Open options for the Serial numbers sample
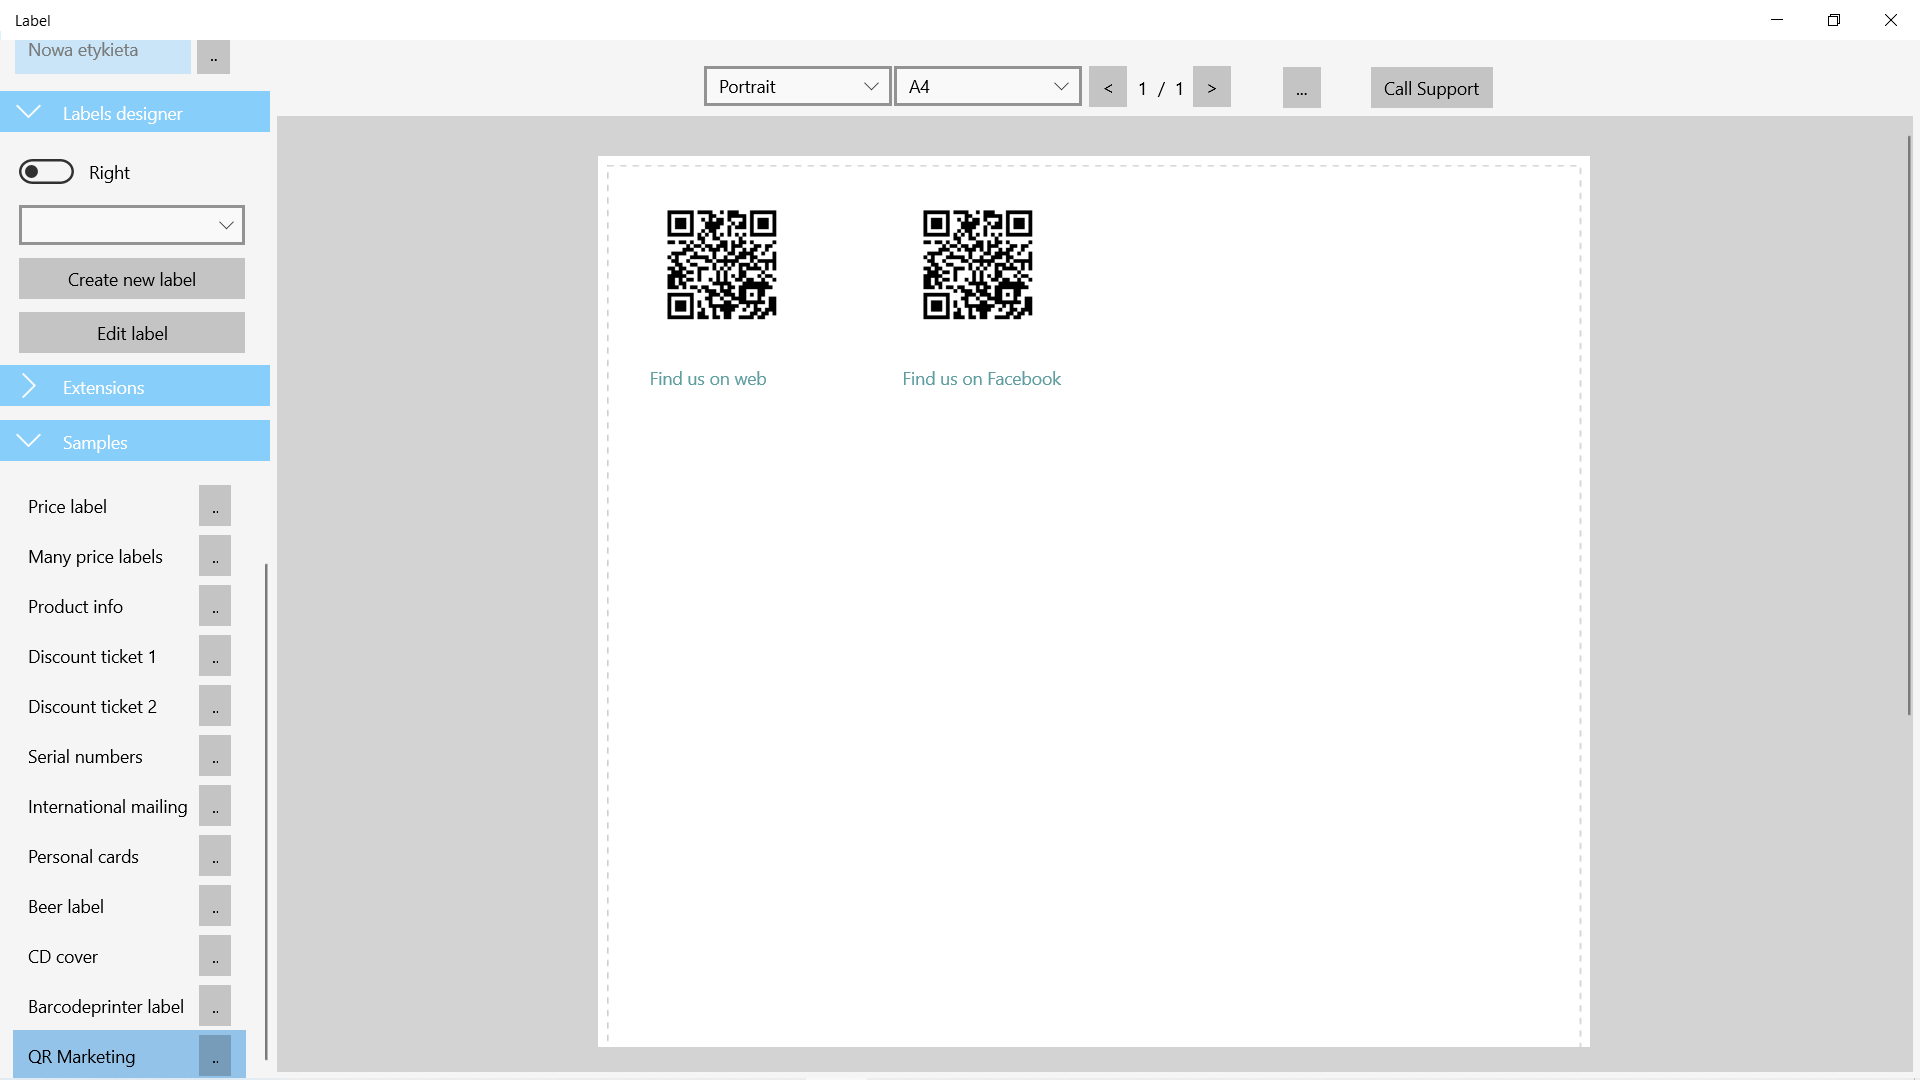The height and width of the screenshot is (1080, 1920). (x=215, y=756)
